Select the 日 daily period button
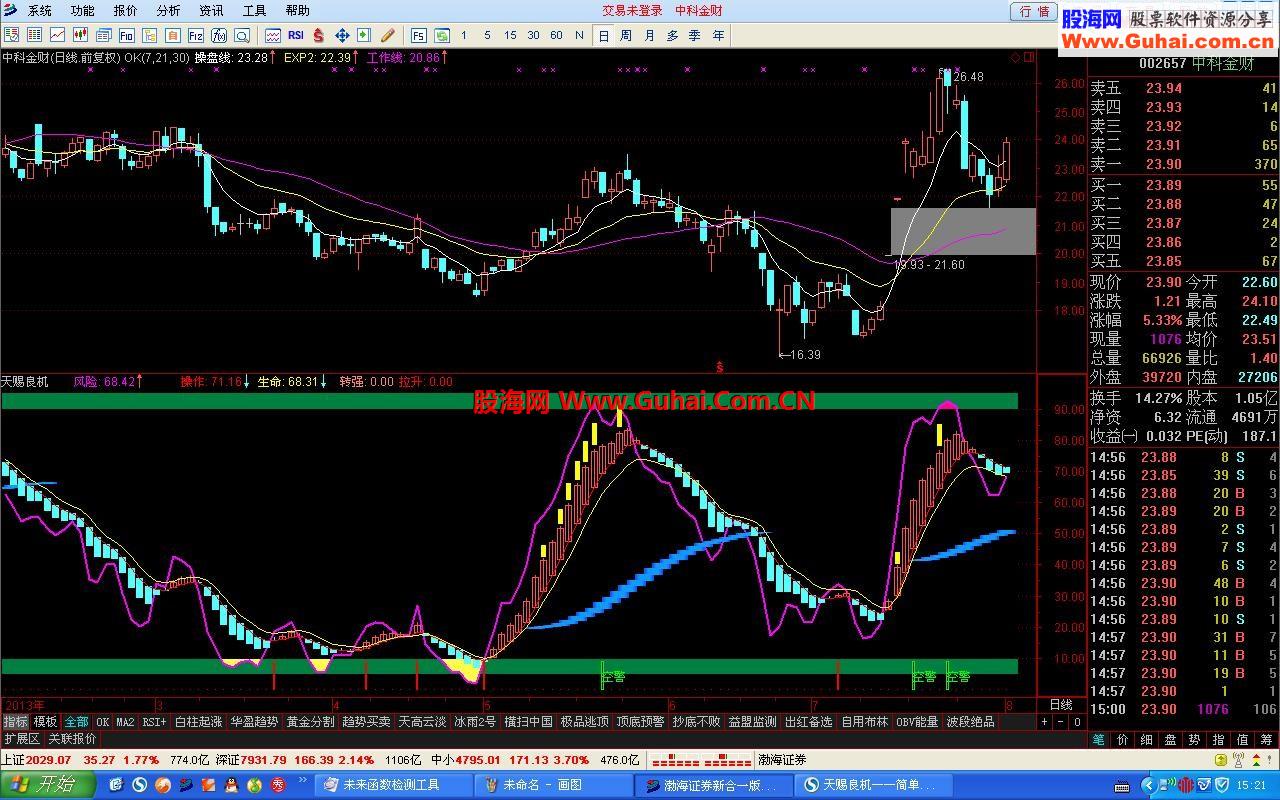The image size is (1280, 800). click(604, 35)
